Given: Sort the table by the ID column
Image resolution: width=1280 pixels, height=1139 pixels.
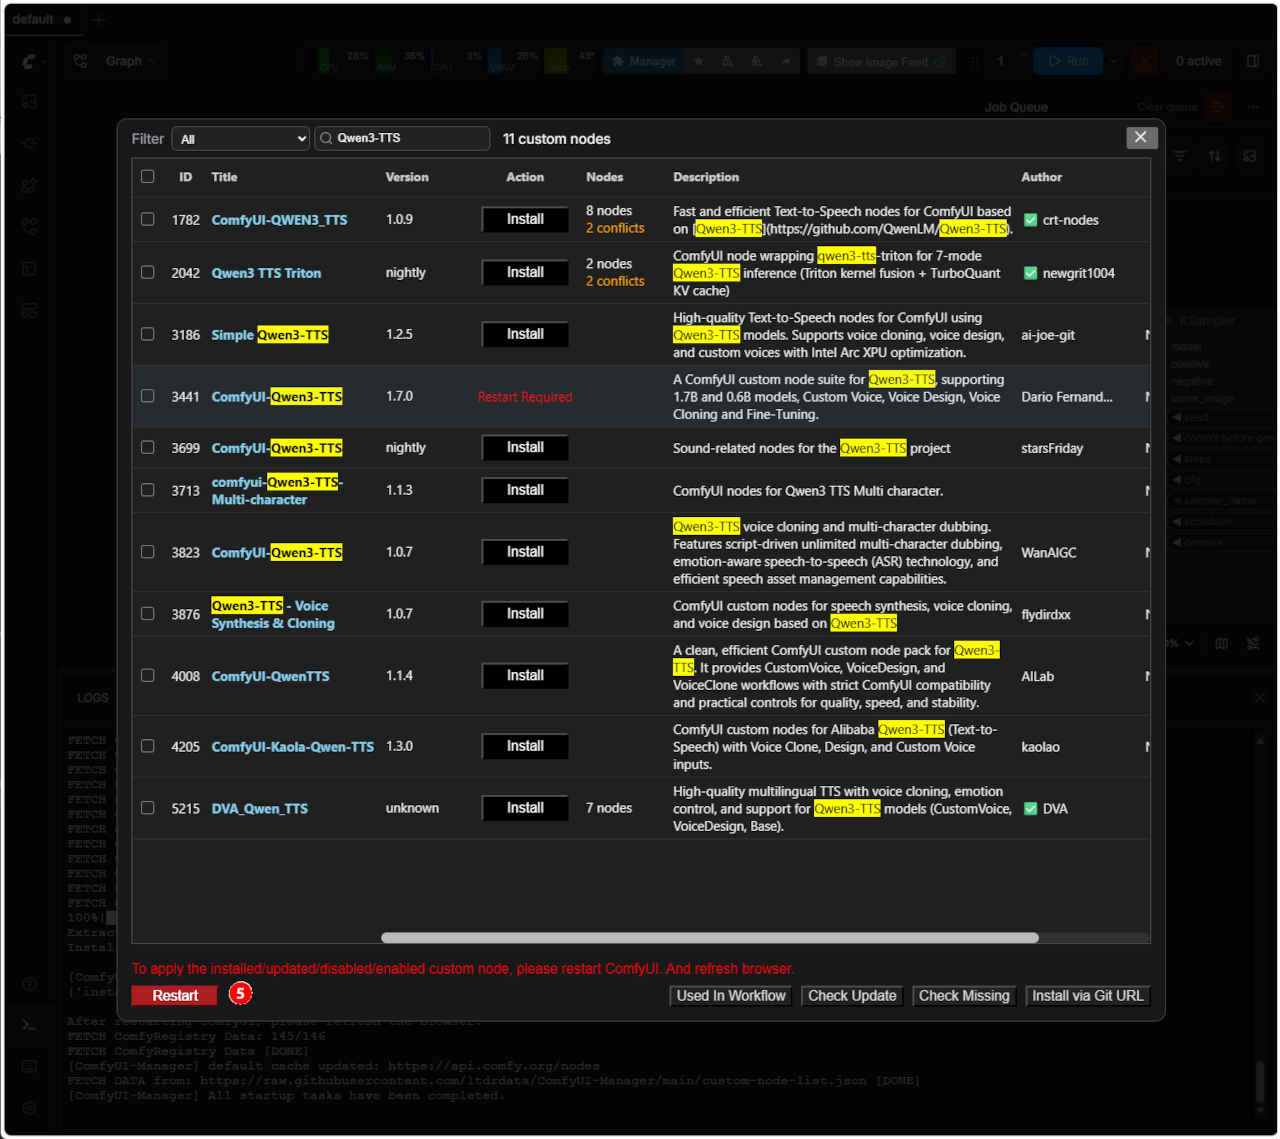Looking at the screenshot, I should click(x=185, y=177).
